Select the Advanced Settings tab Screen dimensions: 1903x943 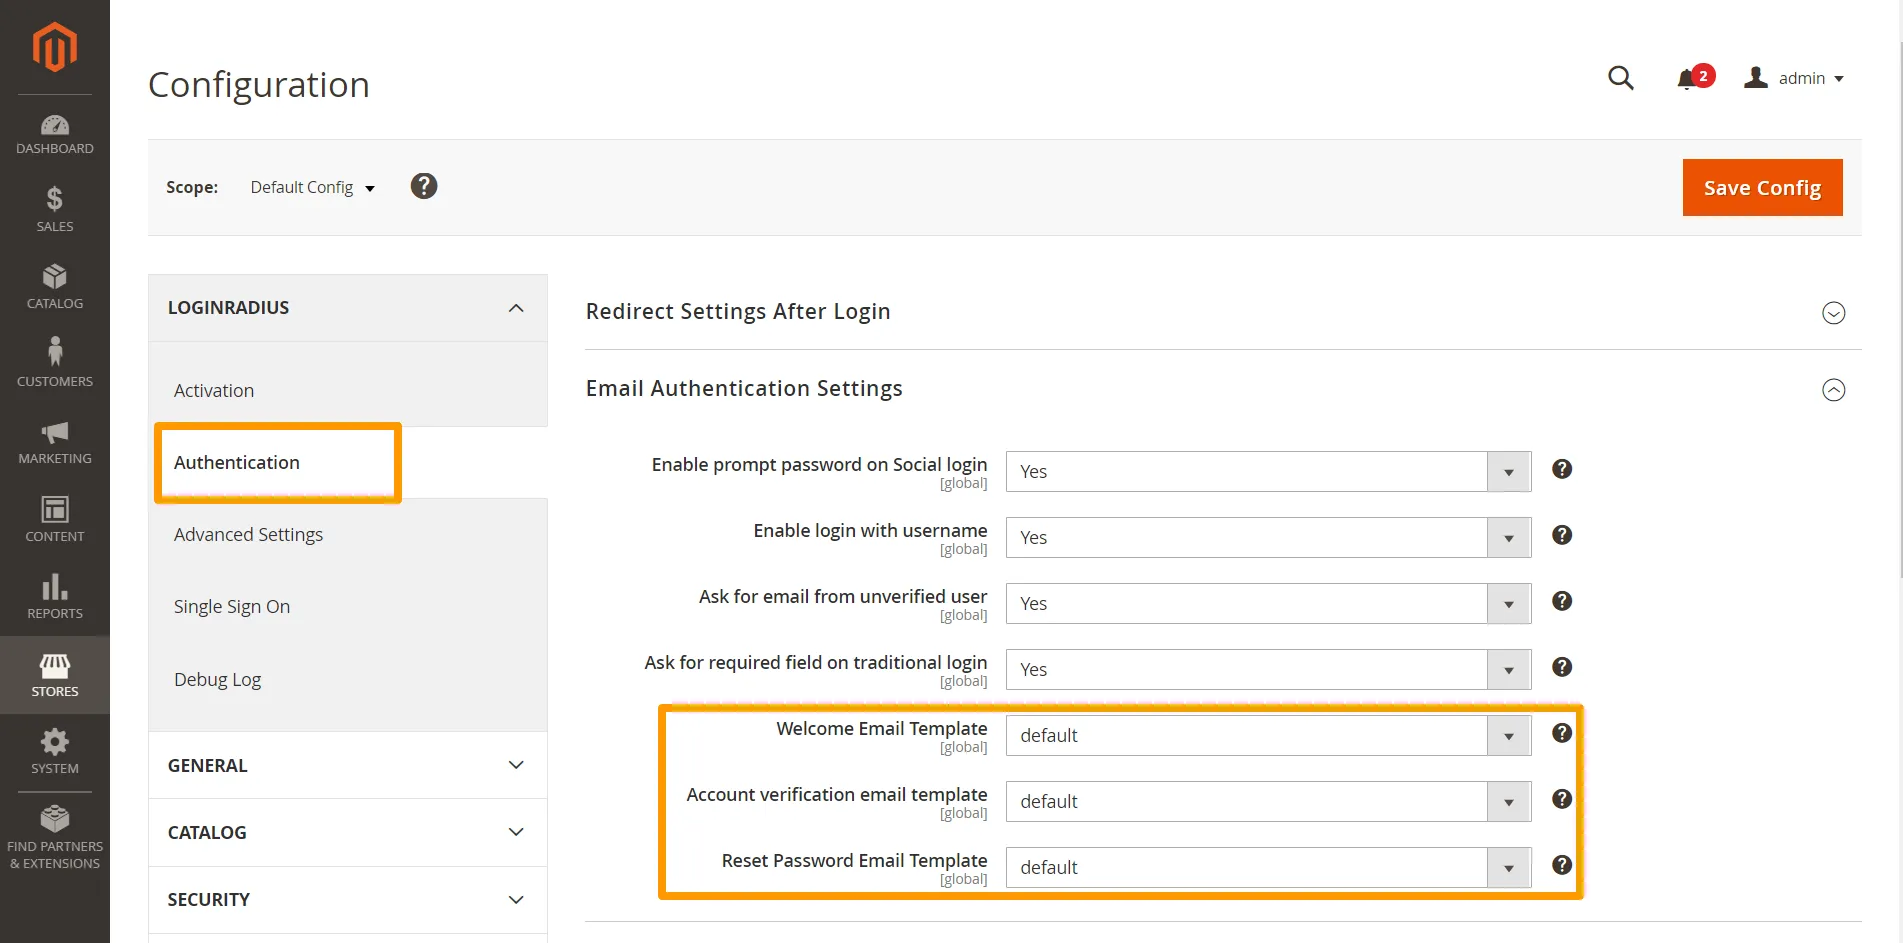tap(248, 535)
